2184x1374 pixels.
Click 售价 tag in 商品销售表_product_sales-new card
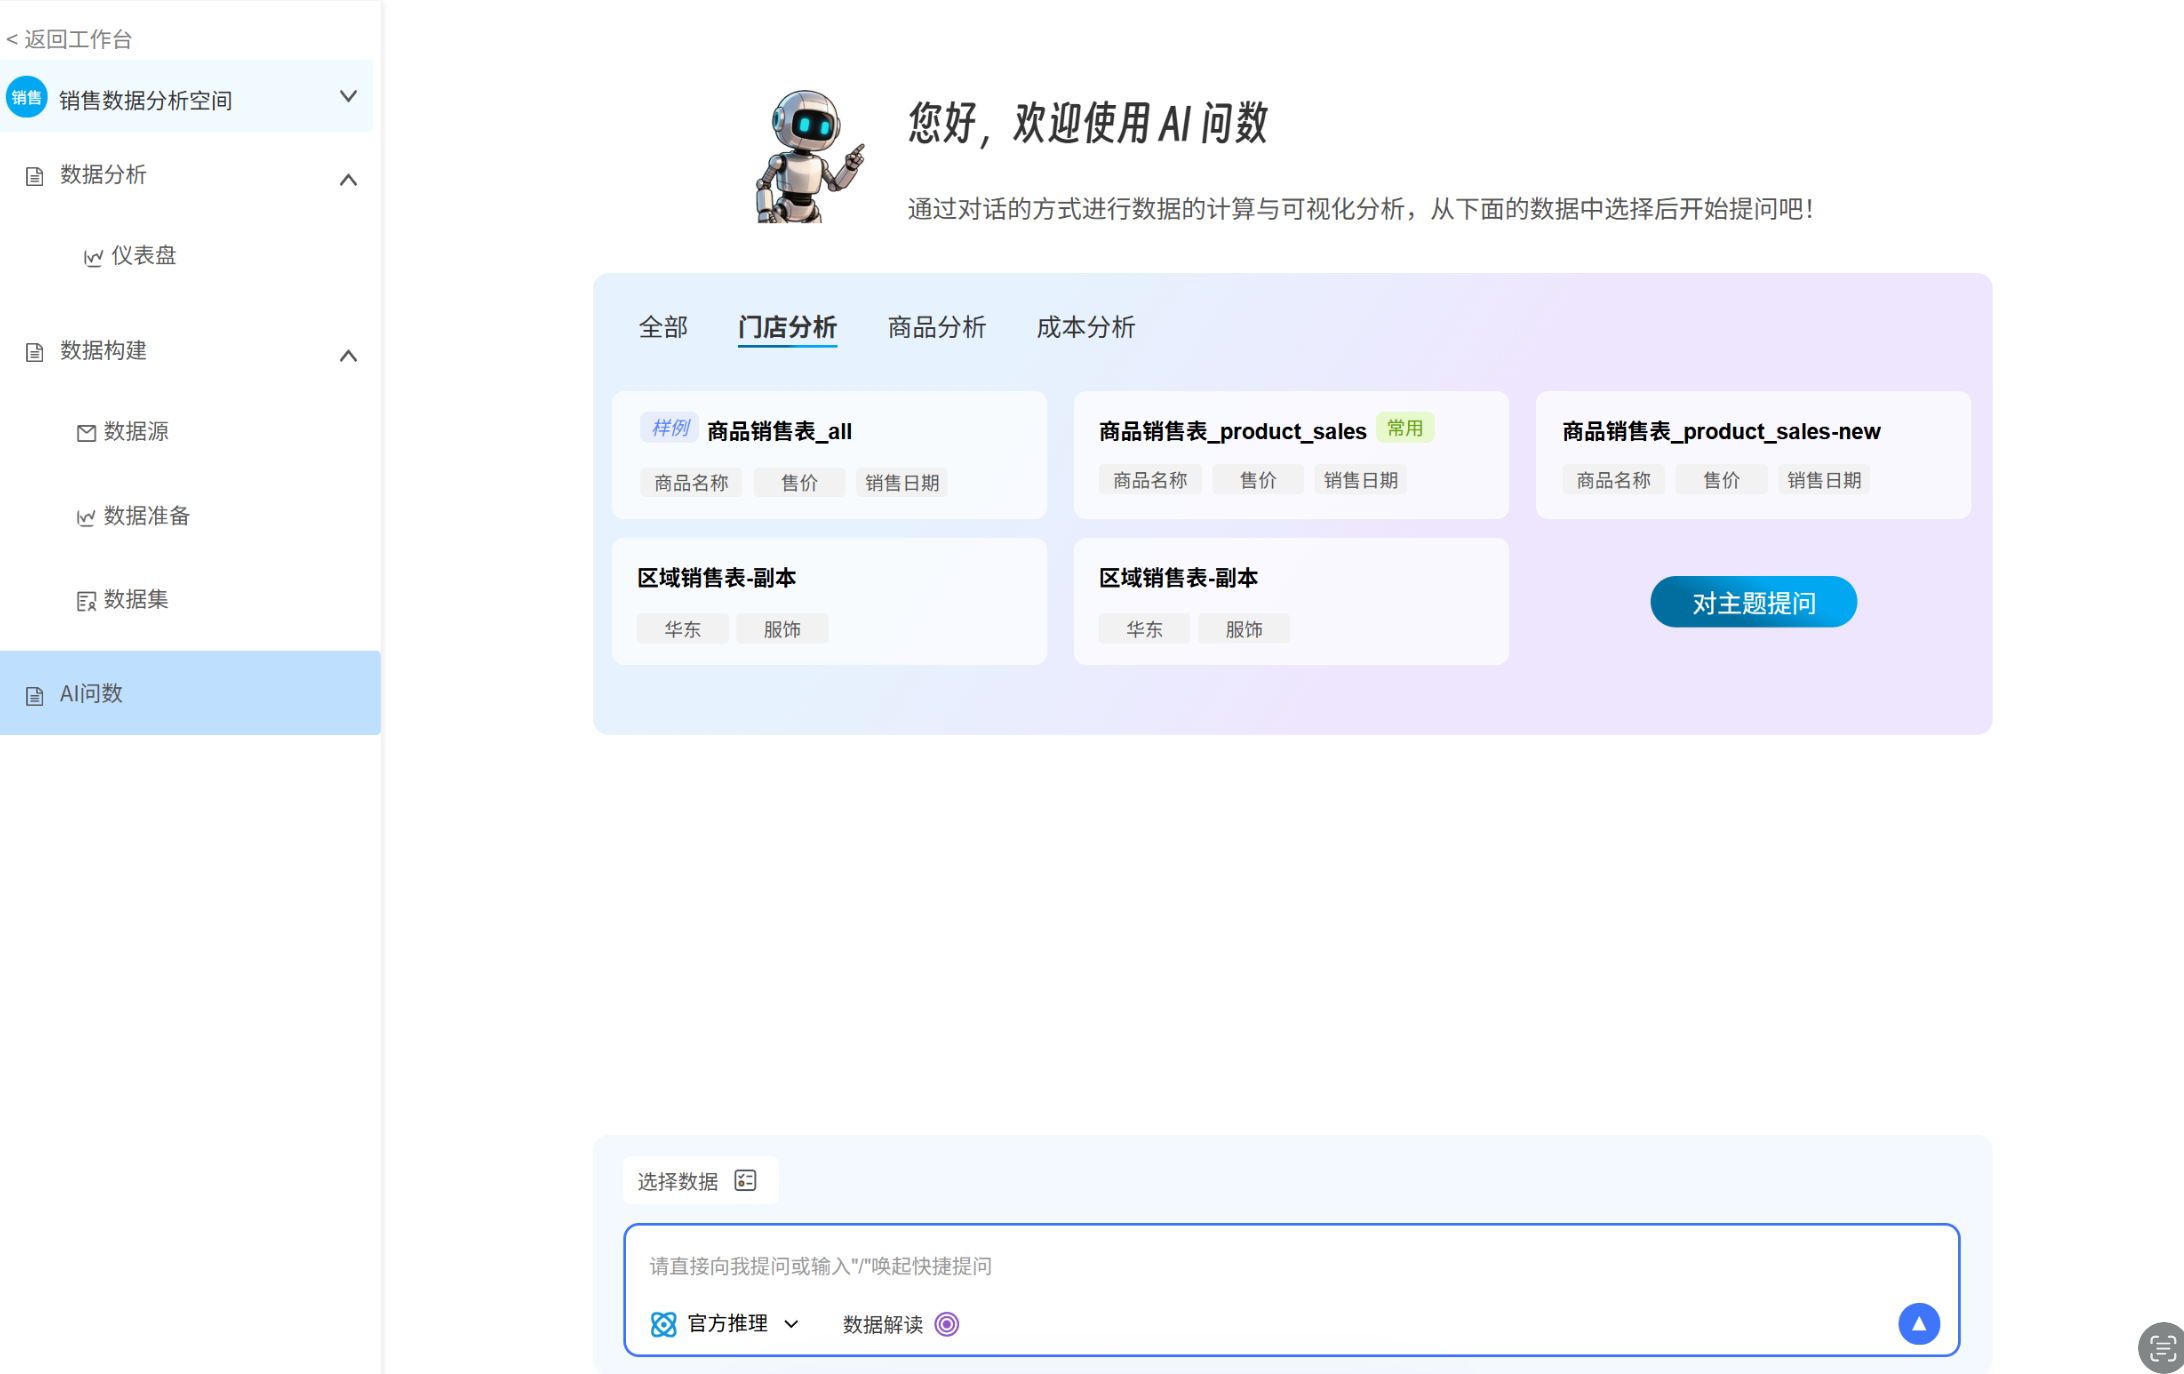click(1721, 481)
